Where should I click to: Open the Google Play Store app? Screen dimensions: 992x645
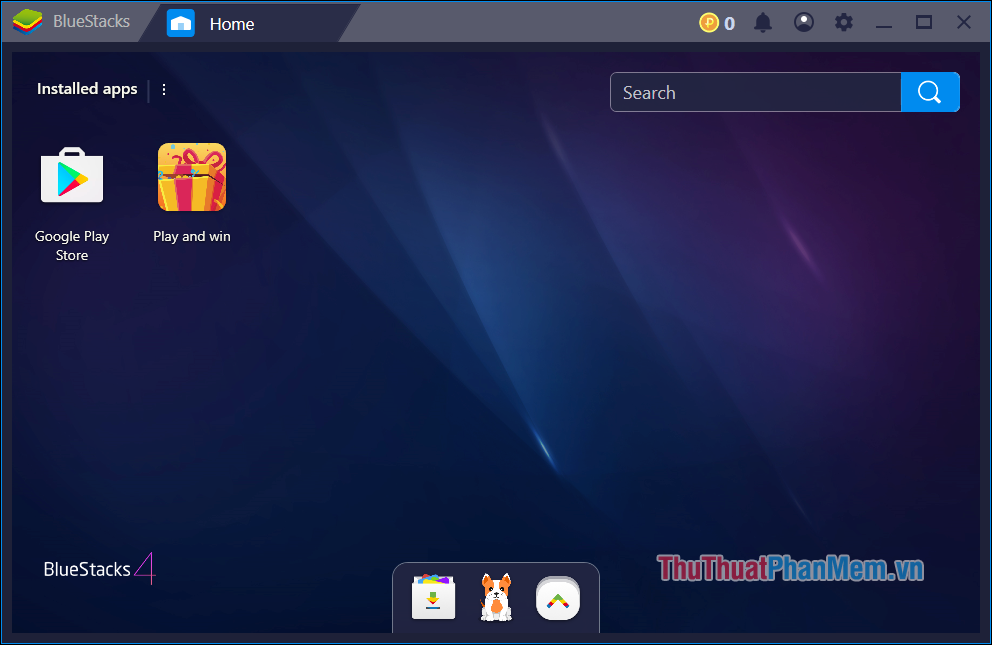coord(71,177)
